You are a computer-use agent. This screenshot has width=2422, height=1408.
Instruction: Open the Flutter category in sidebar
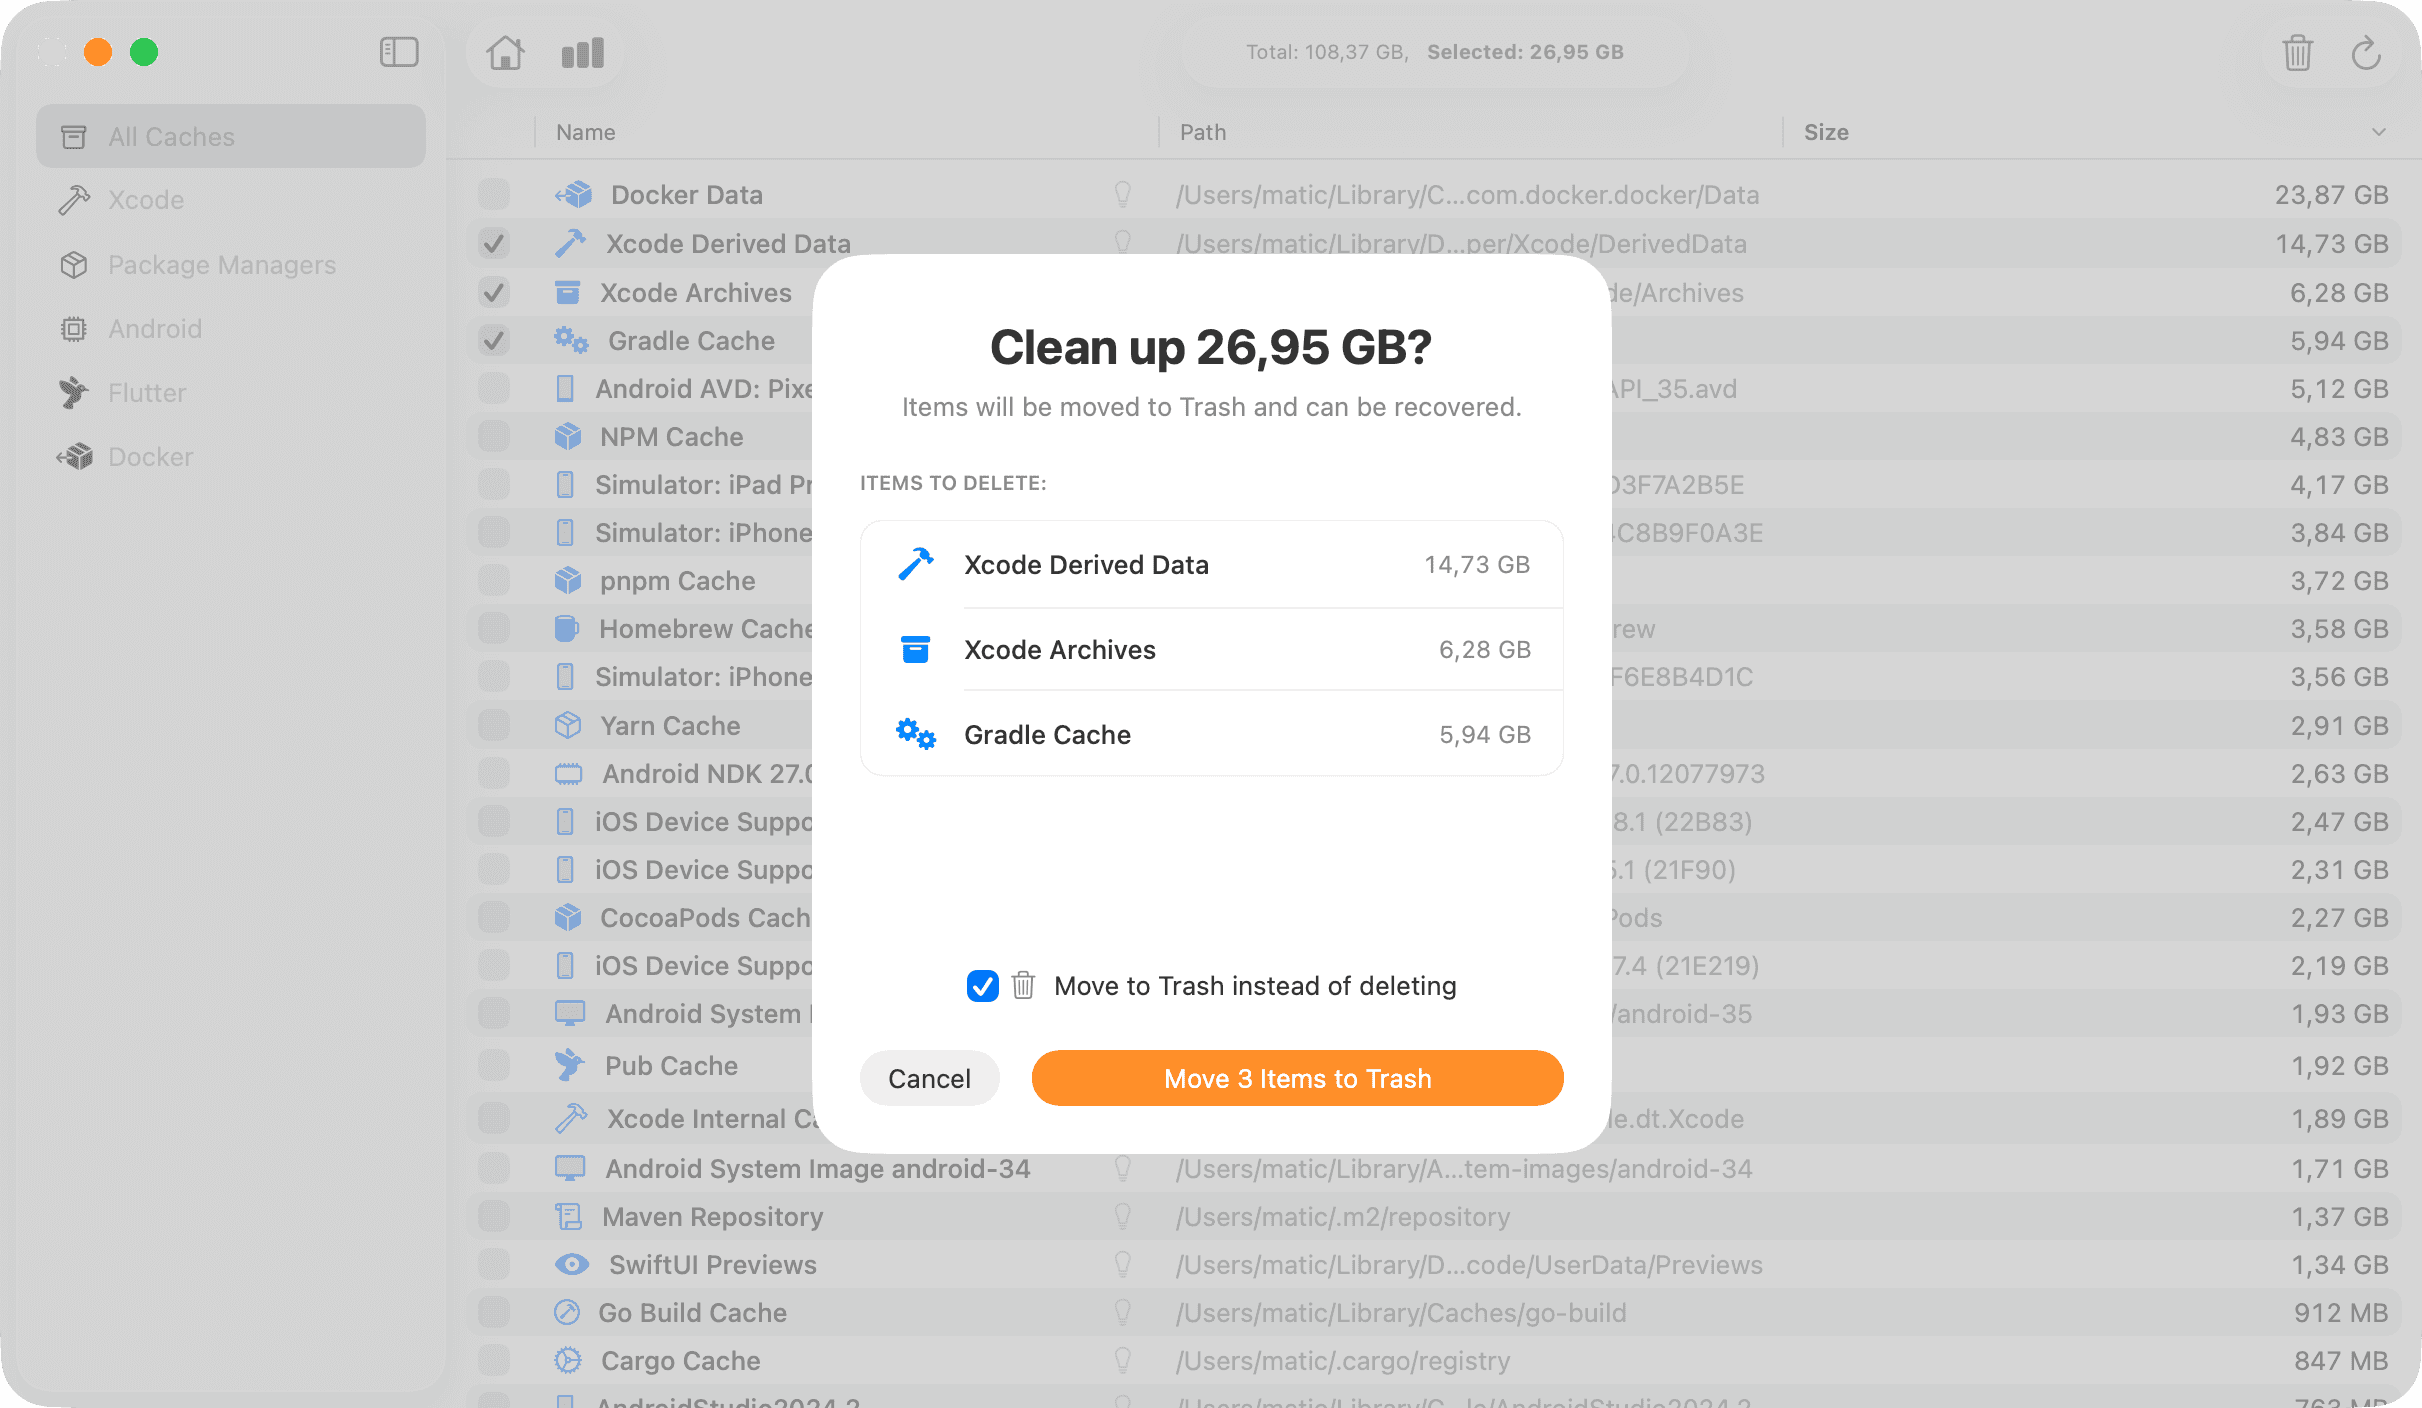147,393
